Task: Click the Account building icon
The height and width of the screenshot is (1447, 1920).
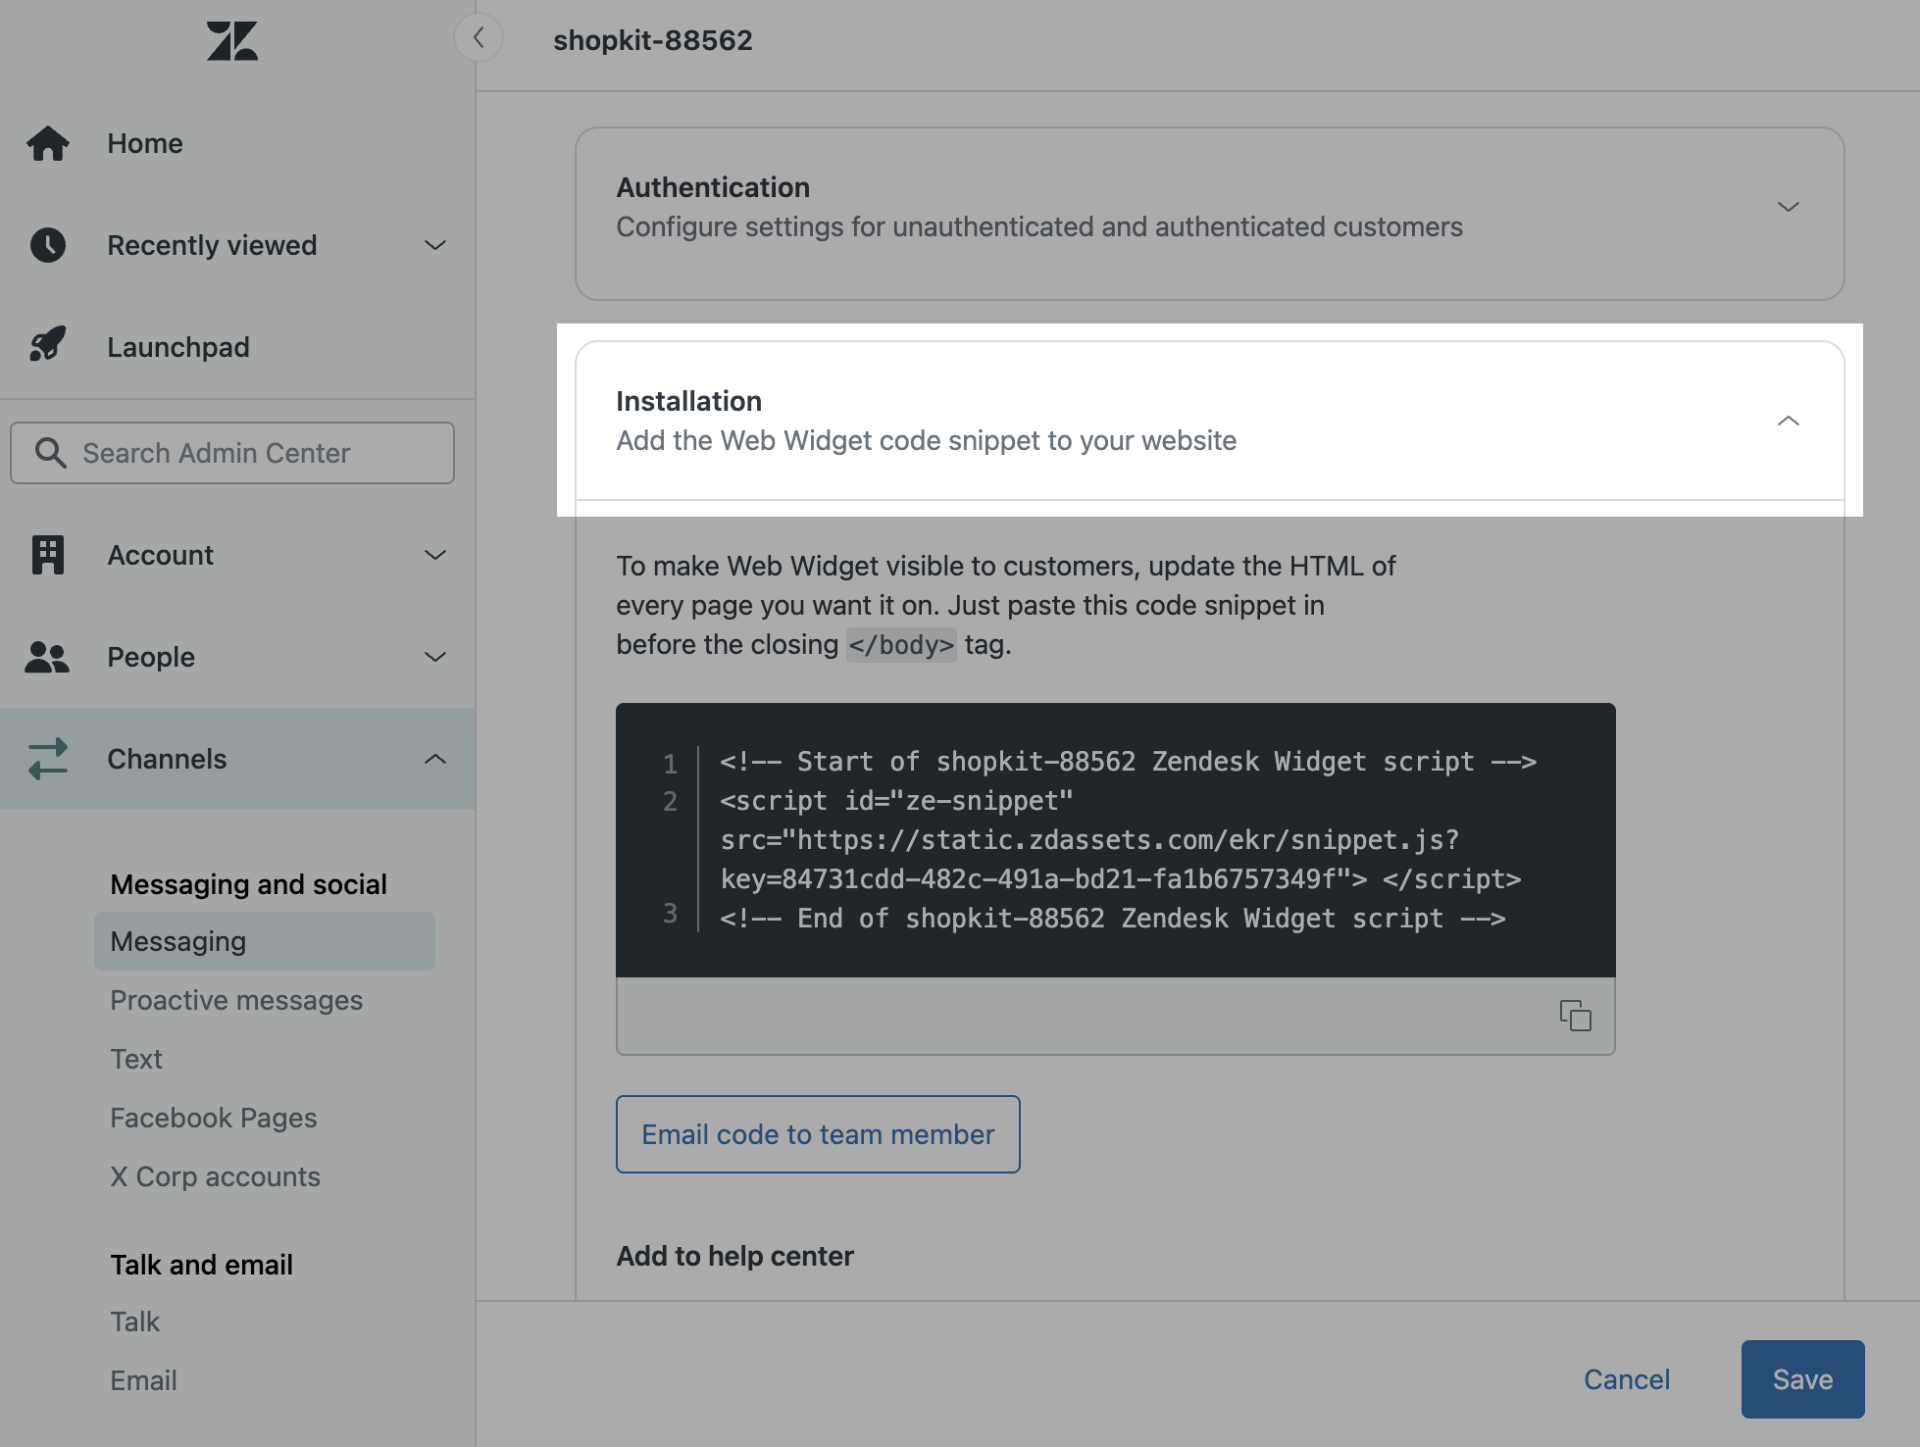Action: click(47, 555)
